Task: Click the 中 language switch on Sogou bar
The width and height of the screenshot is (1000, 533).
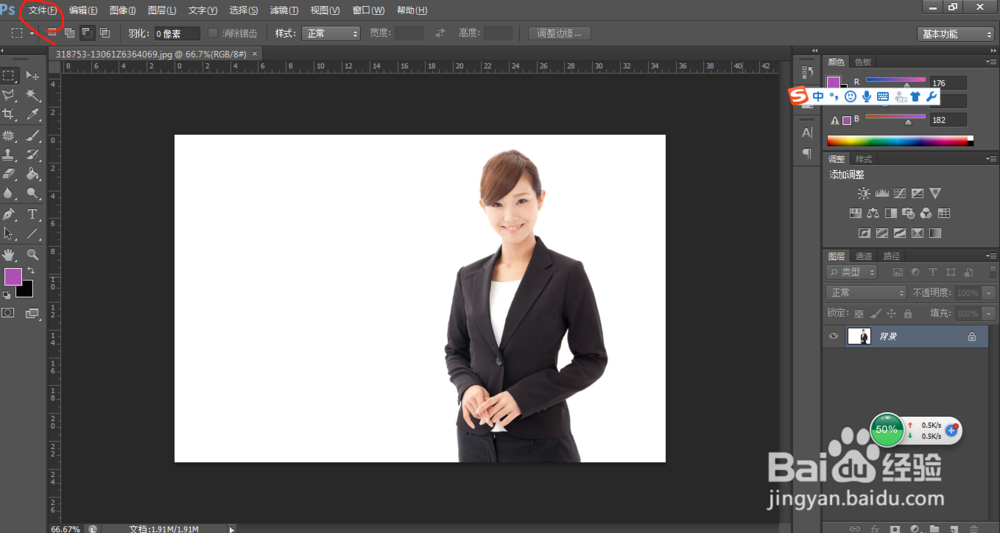Action: pos(818,96)
